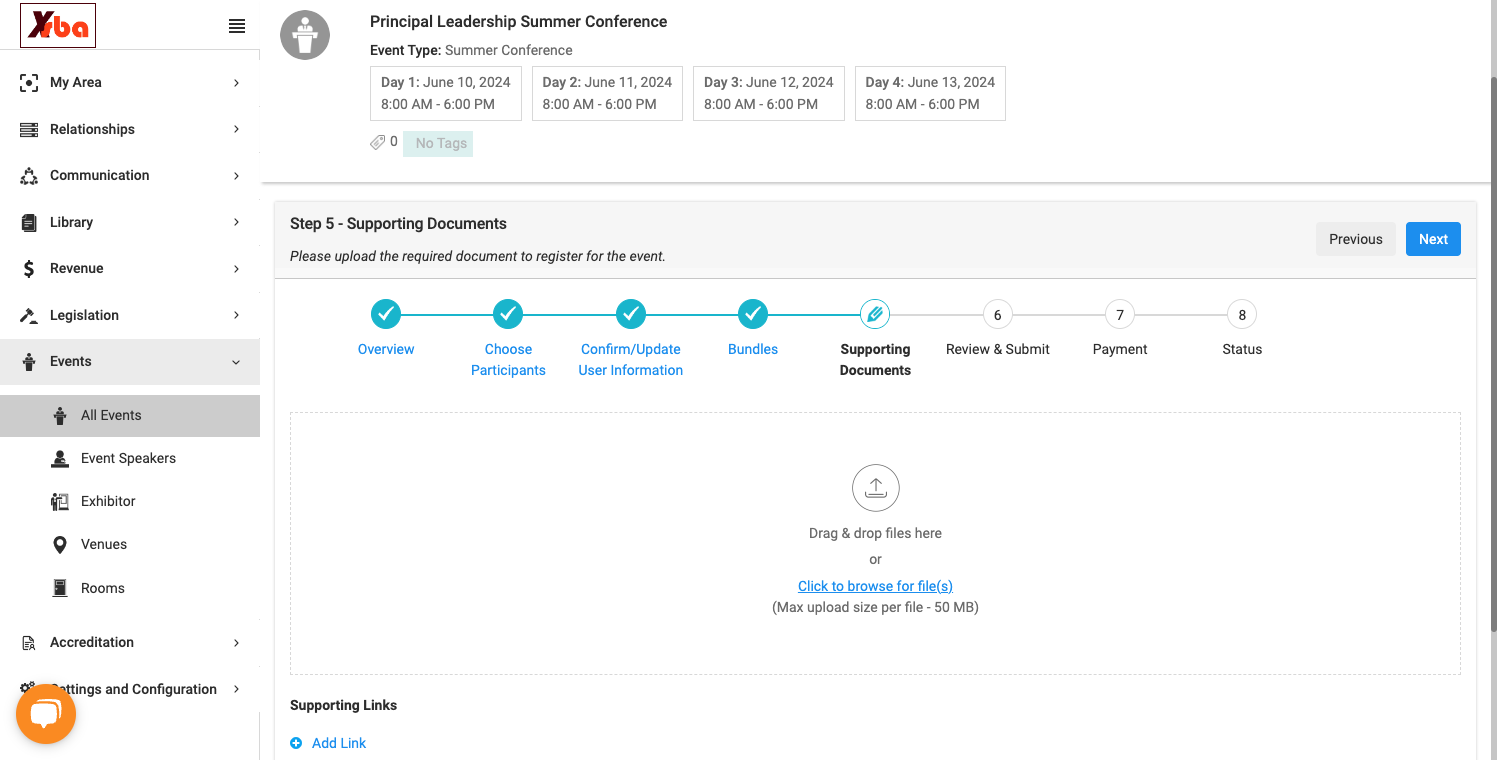This screenshot has height=760, width=1497.
Task: Open All Events in sidebar
Action: (130, 416)
